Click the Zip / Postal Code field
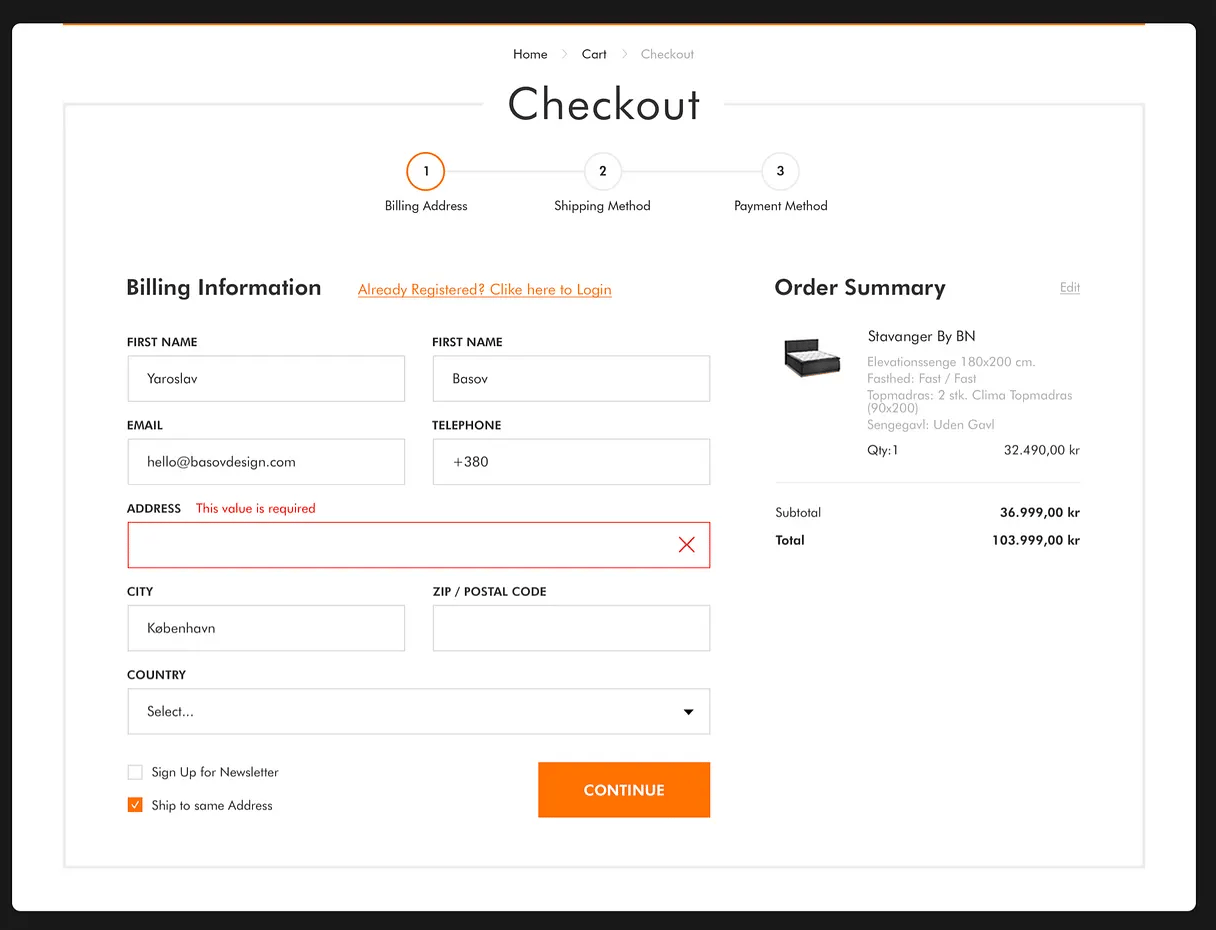Screen dimensions: 1216x930 pos(571,628)
